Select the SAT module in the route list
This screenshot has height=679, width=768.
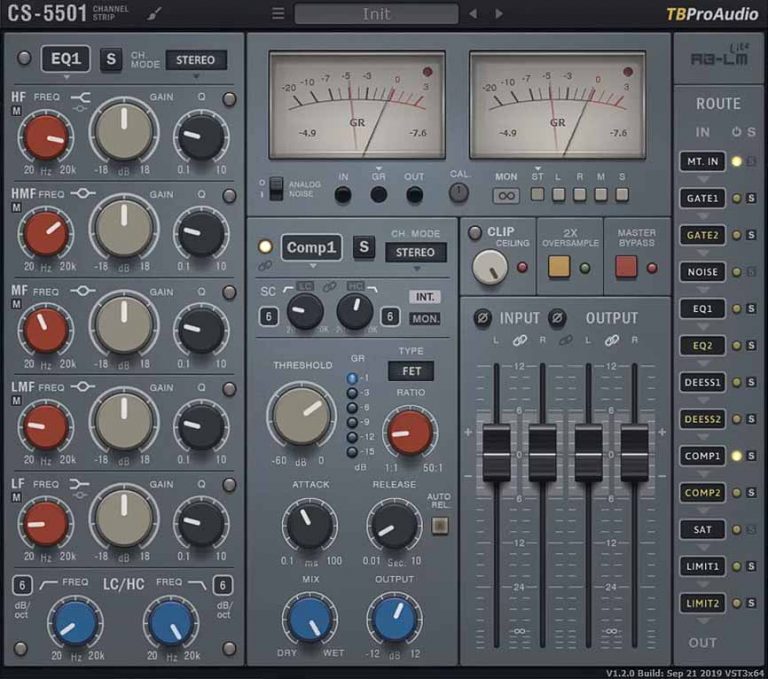click(x=704, y=529)
